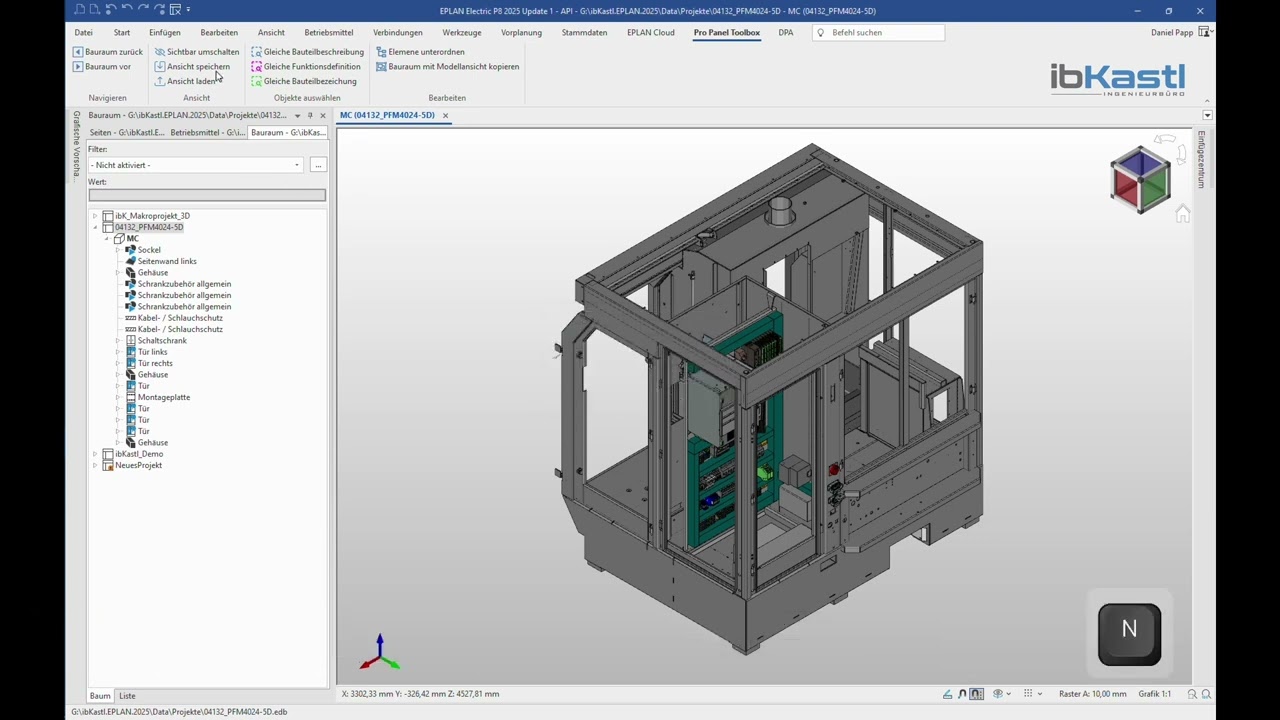Screen dimensions: 1280x720
Task: Select the Gleiche Funktionsdefinition icon
Action: pyautogui.click(x=257, y=67)
